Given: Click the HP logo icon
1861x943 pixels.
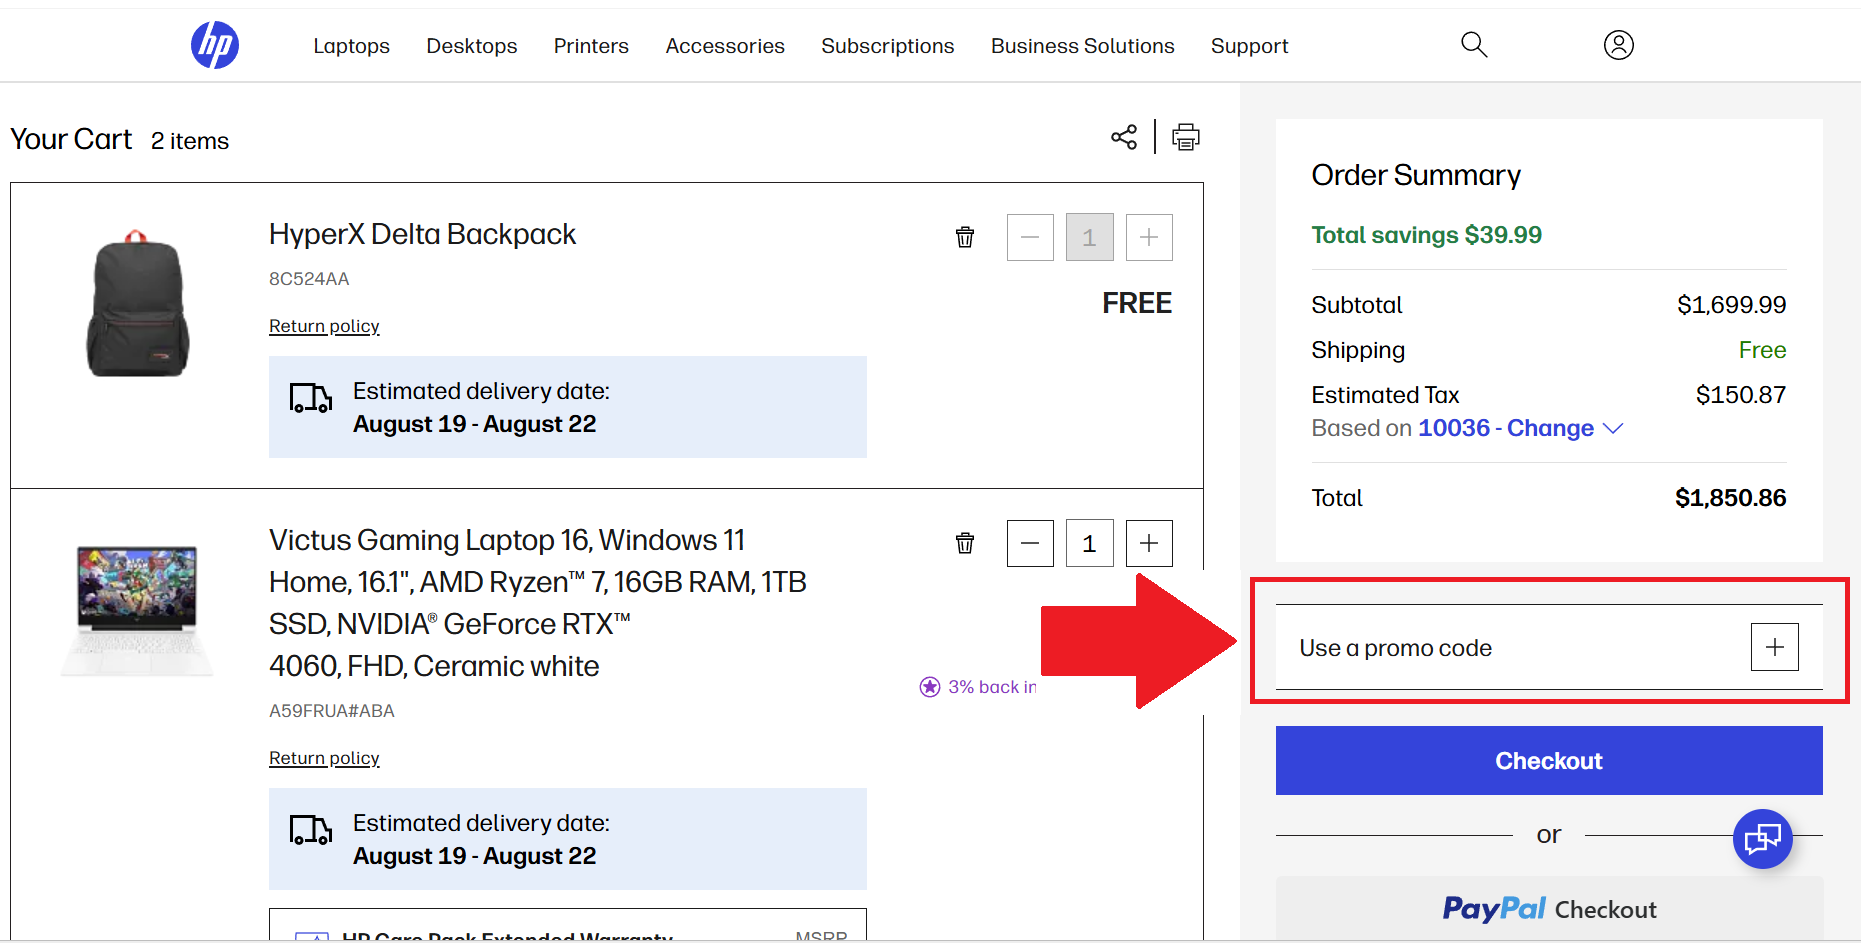Looking at the screenshot, I should (x=215, y=45).
